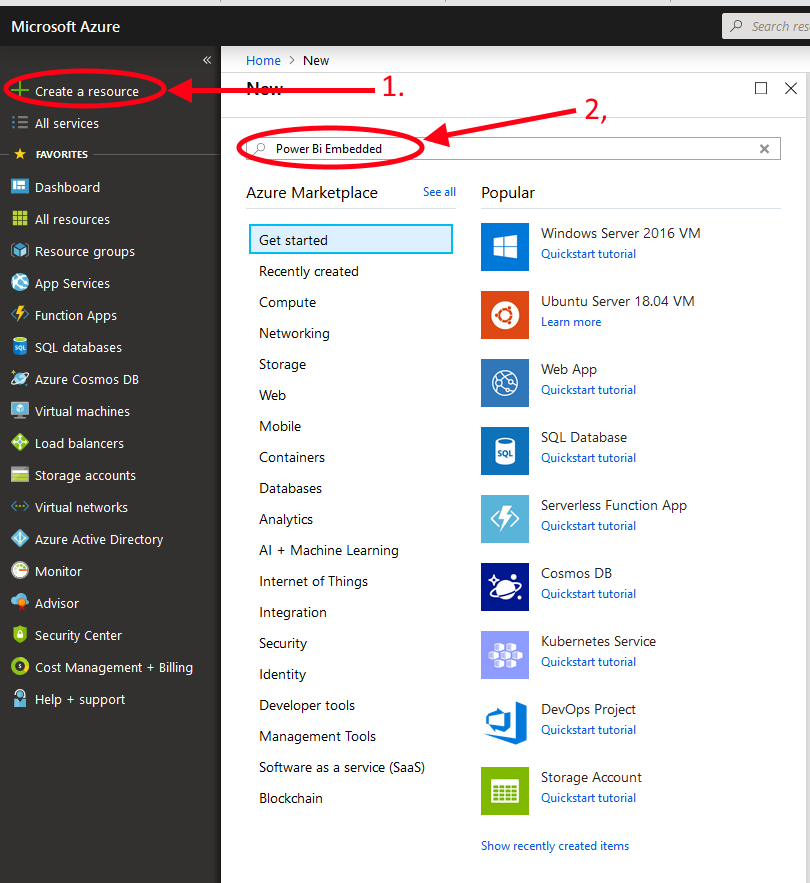Click the Cost Management + Billing icon
Image resolution: width=810 pixels, height=883 pixels.
(x=20, y=666)
